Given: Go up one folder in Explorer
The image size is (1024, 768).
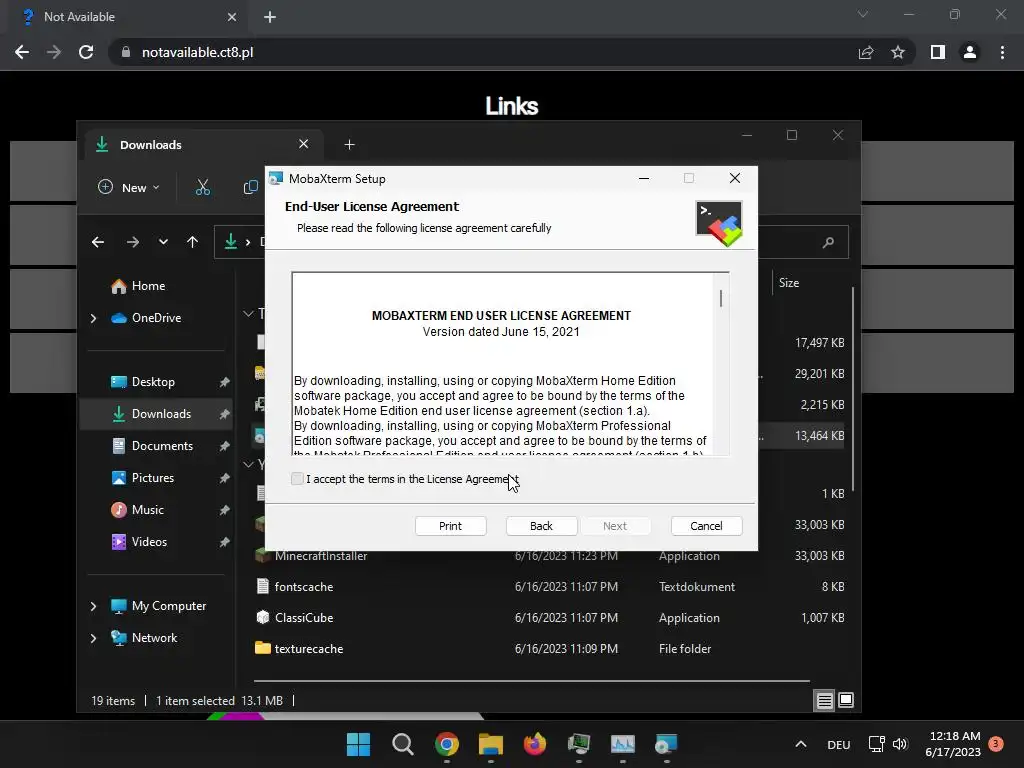Looking at the screenshot, I should click(x=192, y=242).
